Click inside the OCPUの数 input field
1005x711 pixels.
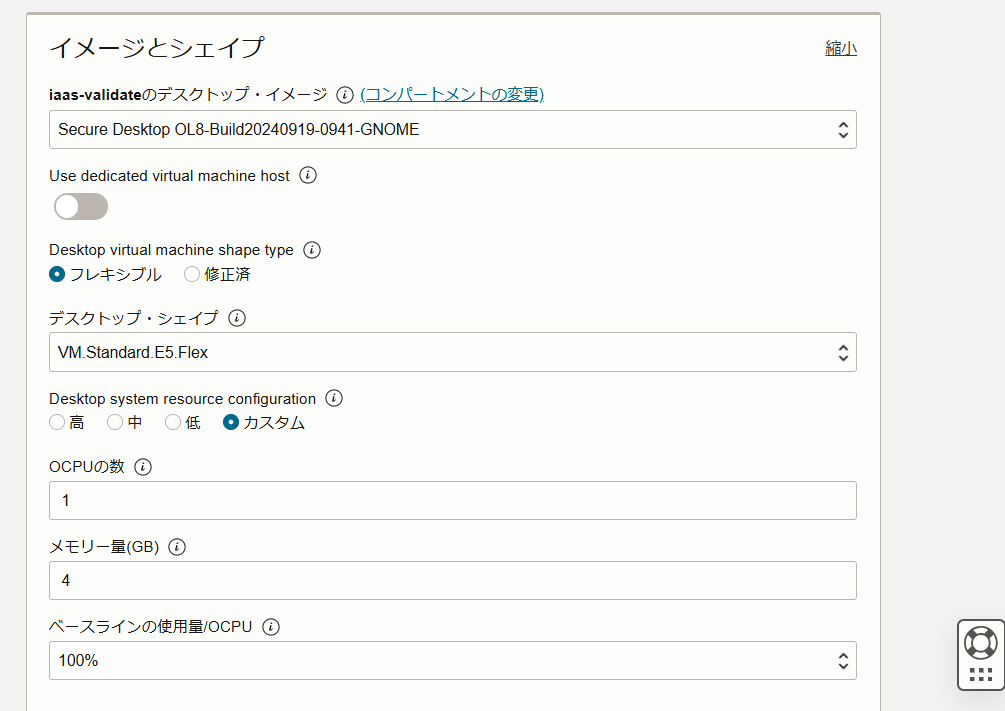[x=452, y=500]
